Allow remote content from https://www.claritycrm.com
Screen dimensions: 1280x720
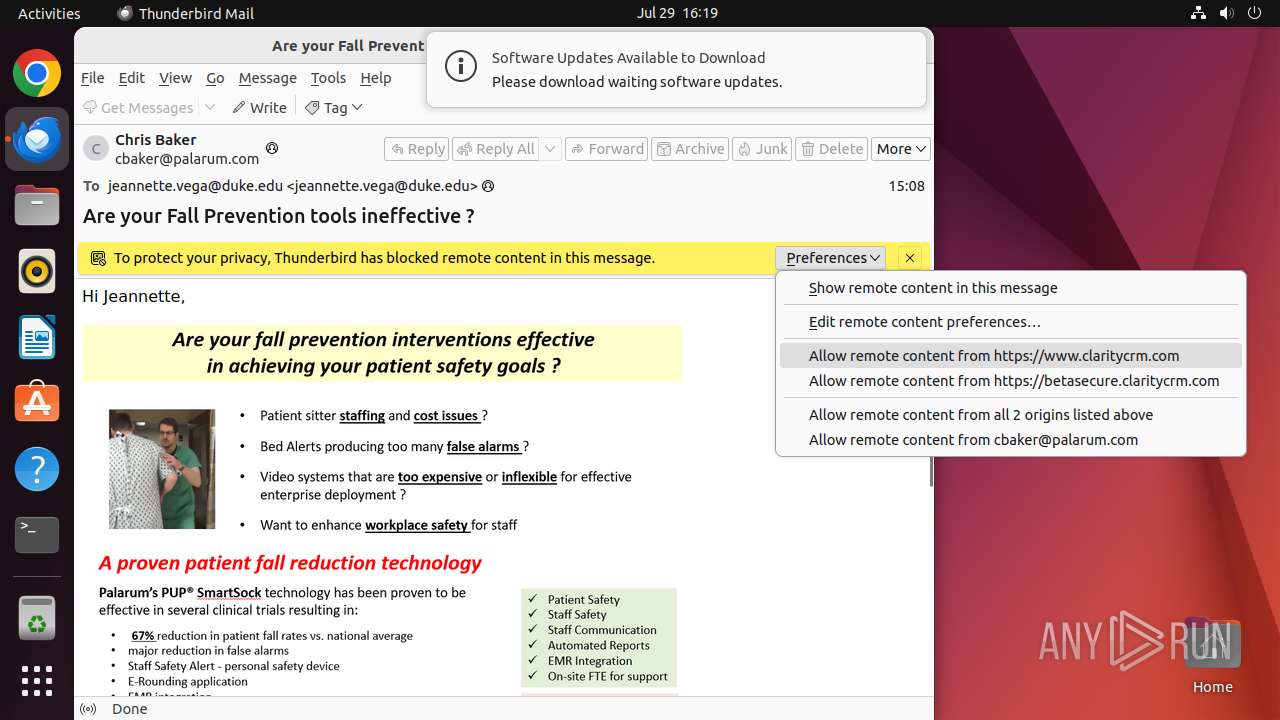(1010, 356)
